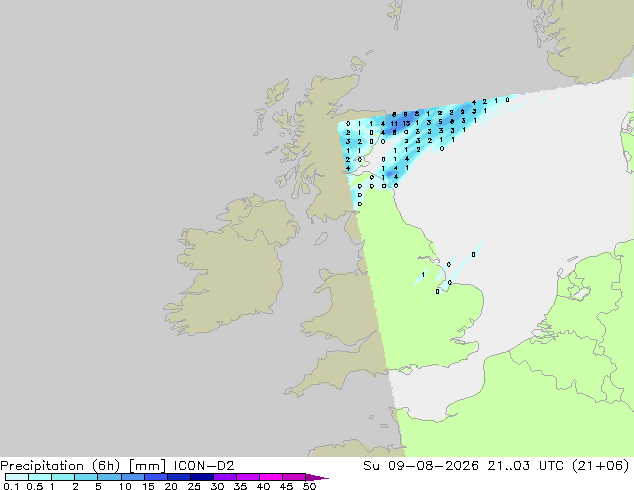
Task: Click the 40–45 mm legend color swatch
Action: tap(271, 477)
